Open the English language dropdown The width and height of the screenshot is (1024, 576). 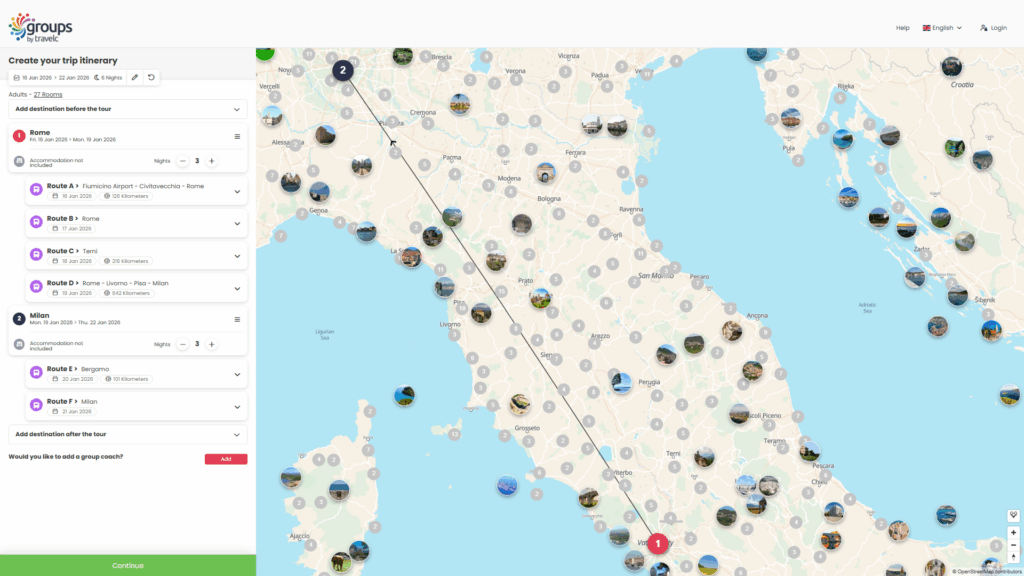[942, 28]
